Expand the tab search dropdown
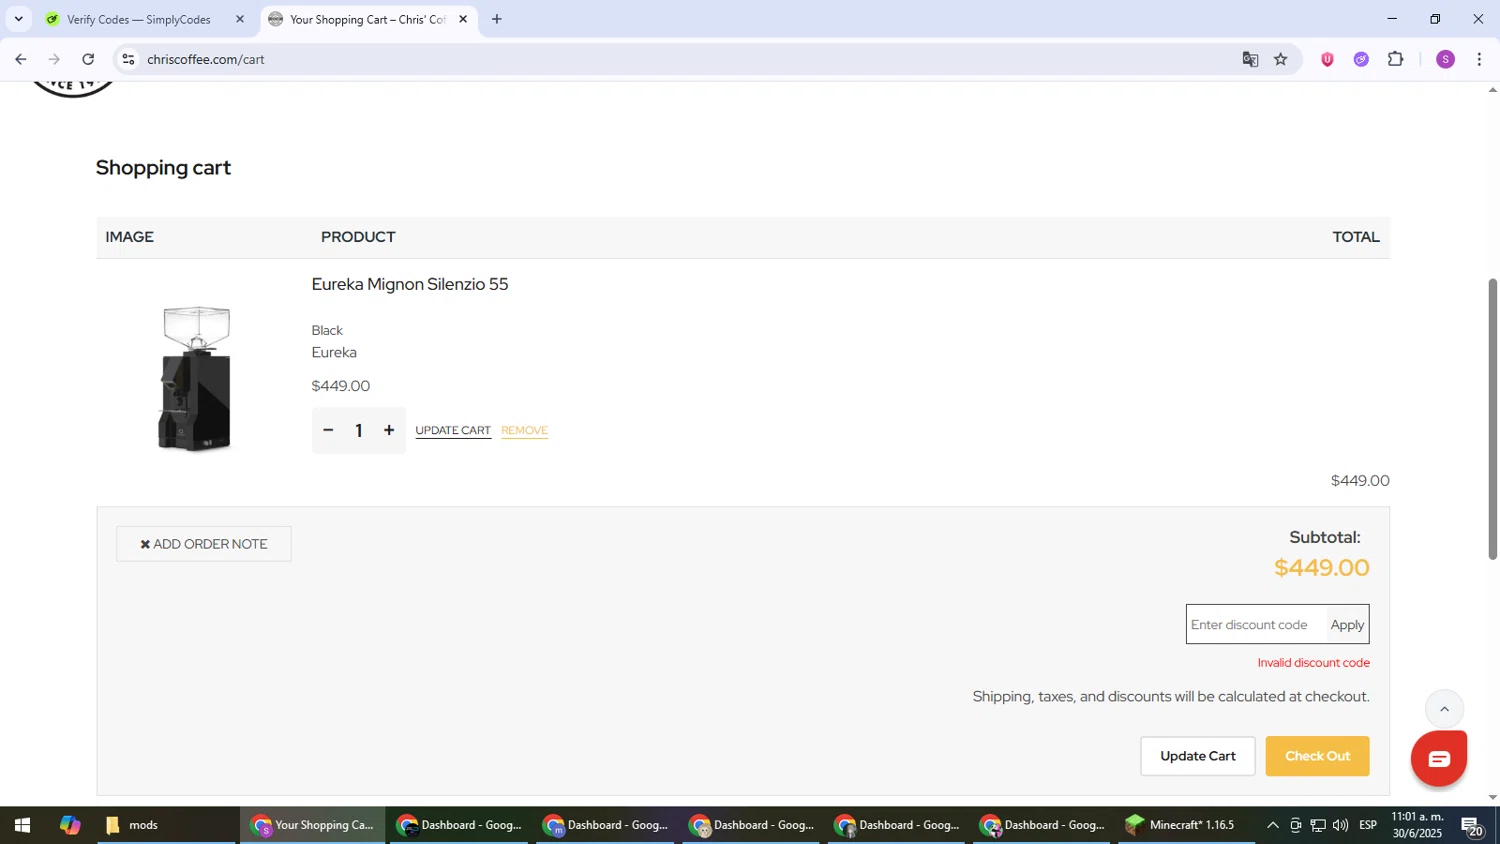 pos(18,19)
